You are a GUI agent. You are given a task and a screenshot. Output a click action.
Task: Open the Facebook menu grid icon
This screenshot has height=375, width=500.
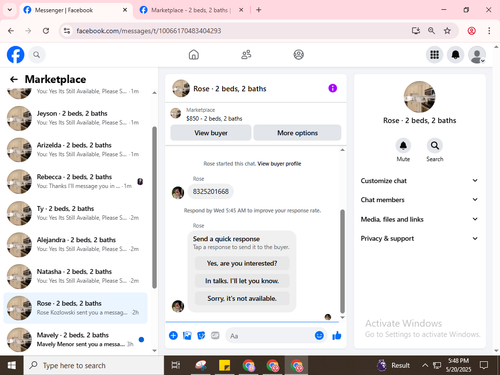434,55
